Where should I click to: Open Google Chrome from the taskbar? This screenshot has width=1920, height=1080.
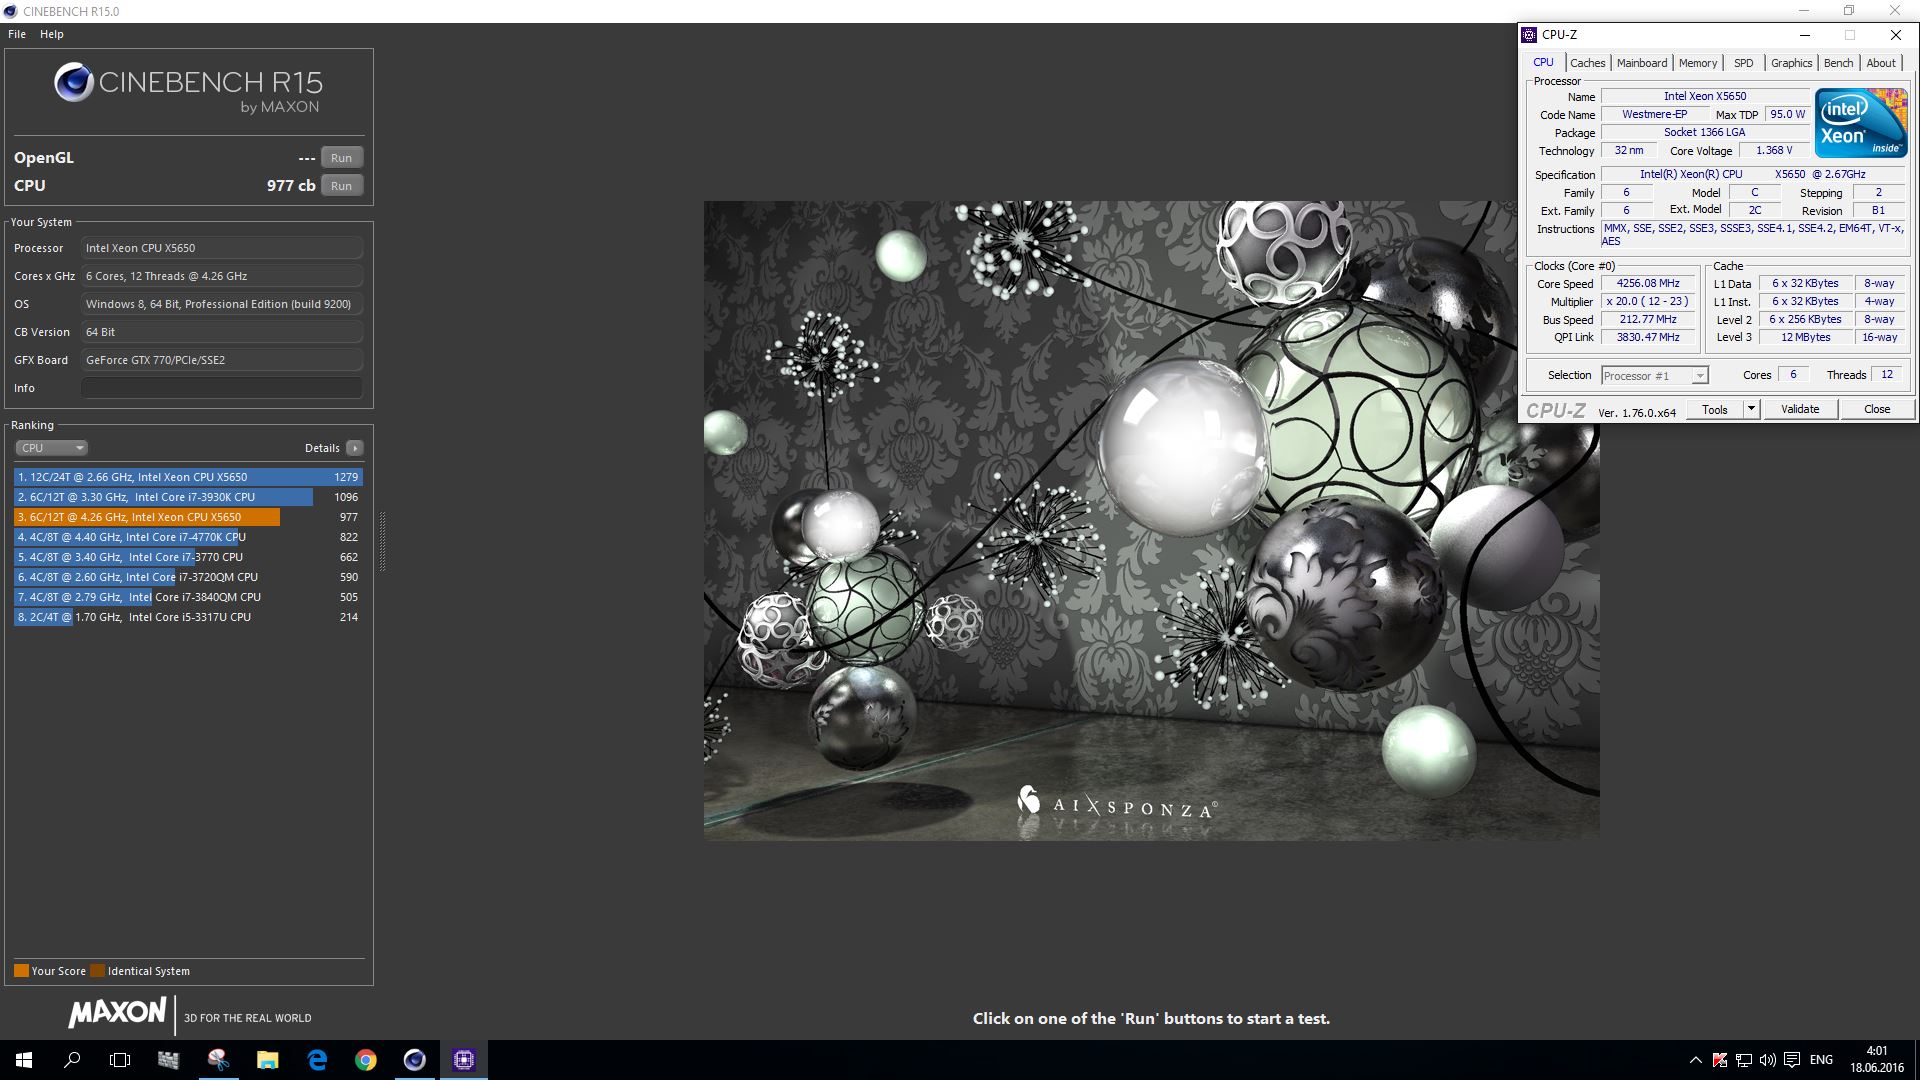(x=366, y=1060)
